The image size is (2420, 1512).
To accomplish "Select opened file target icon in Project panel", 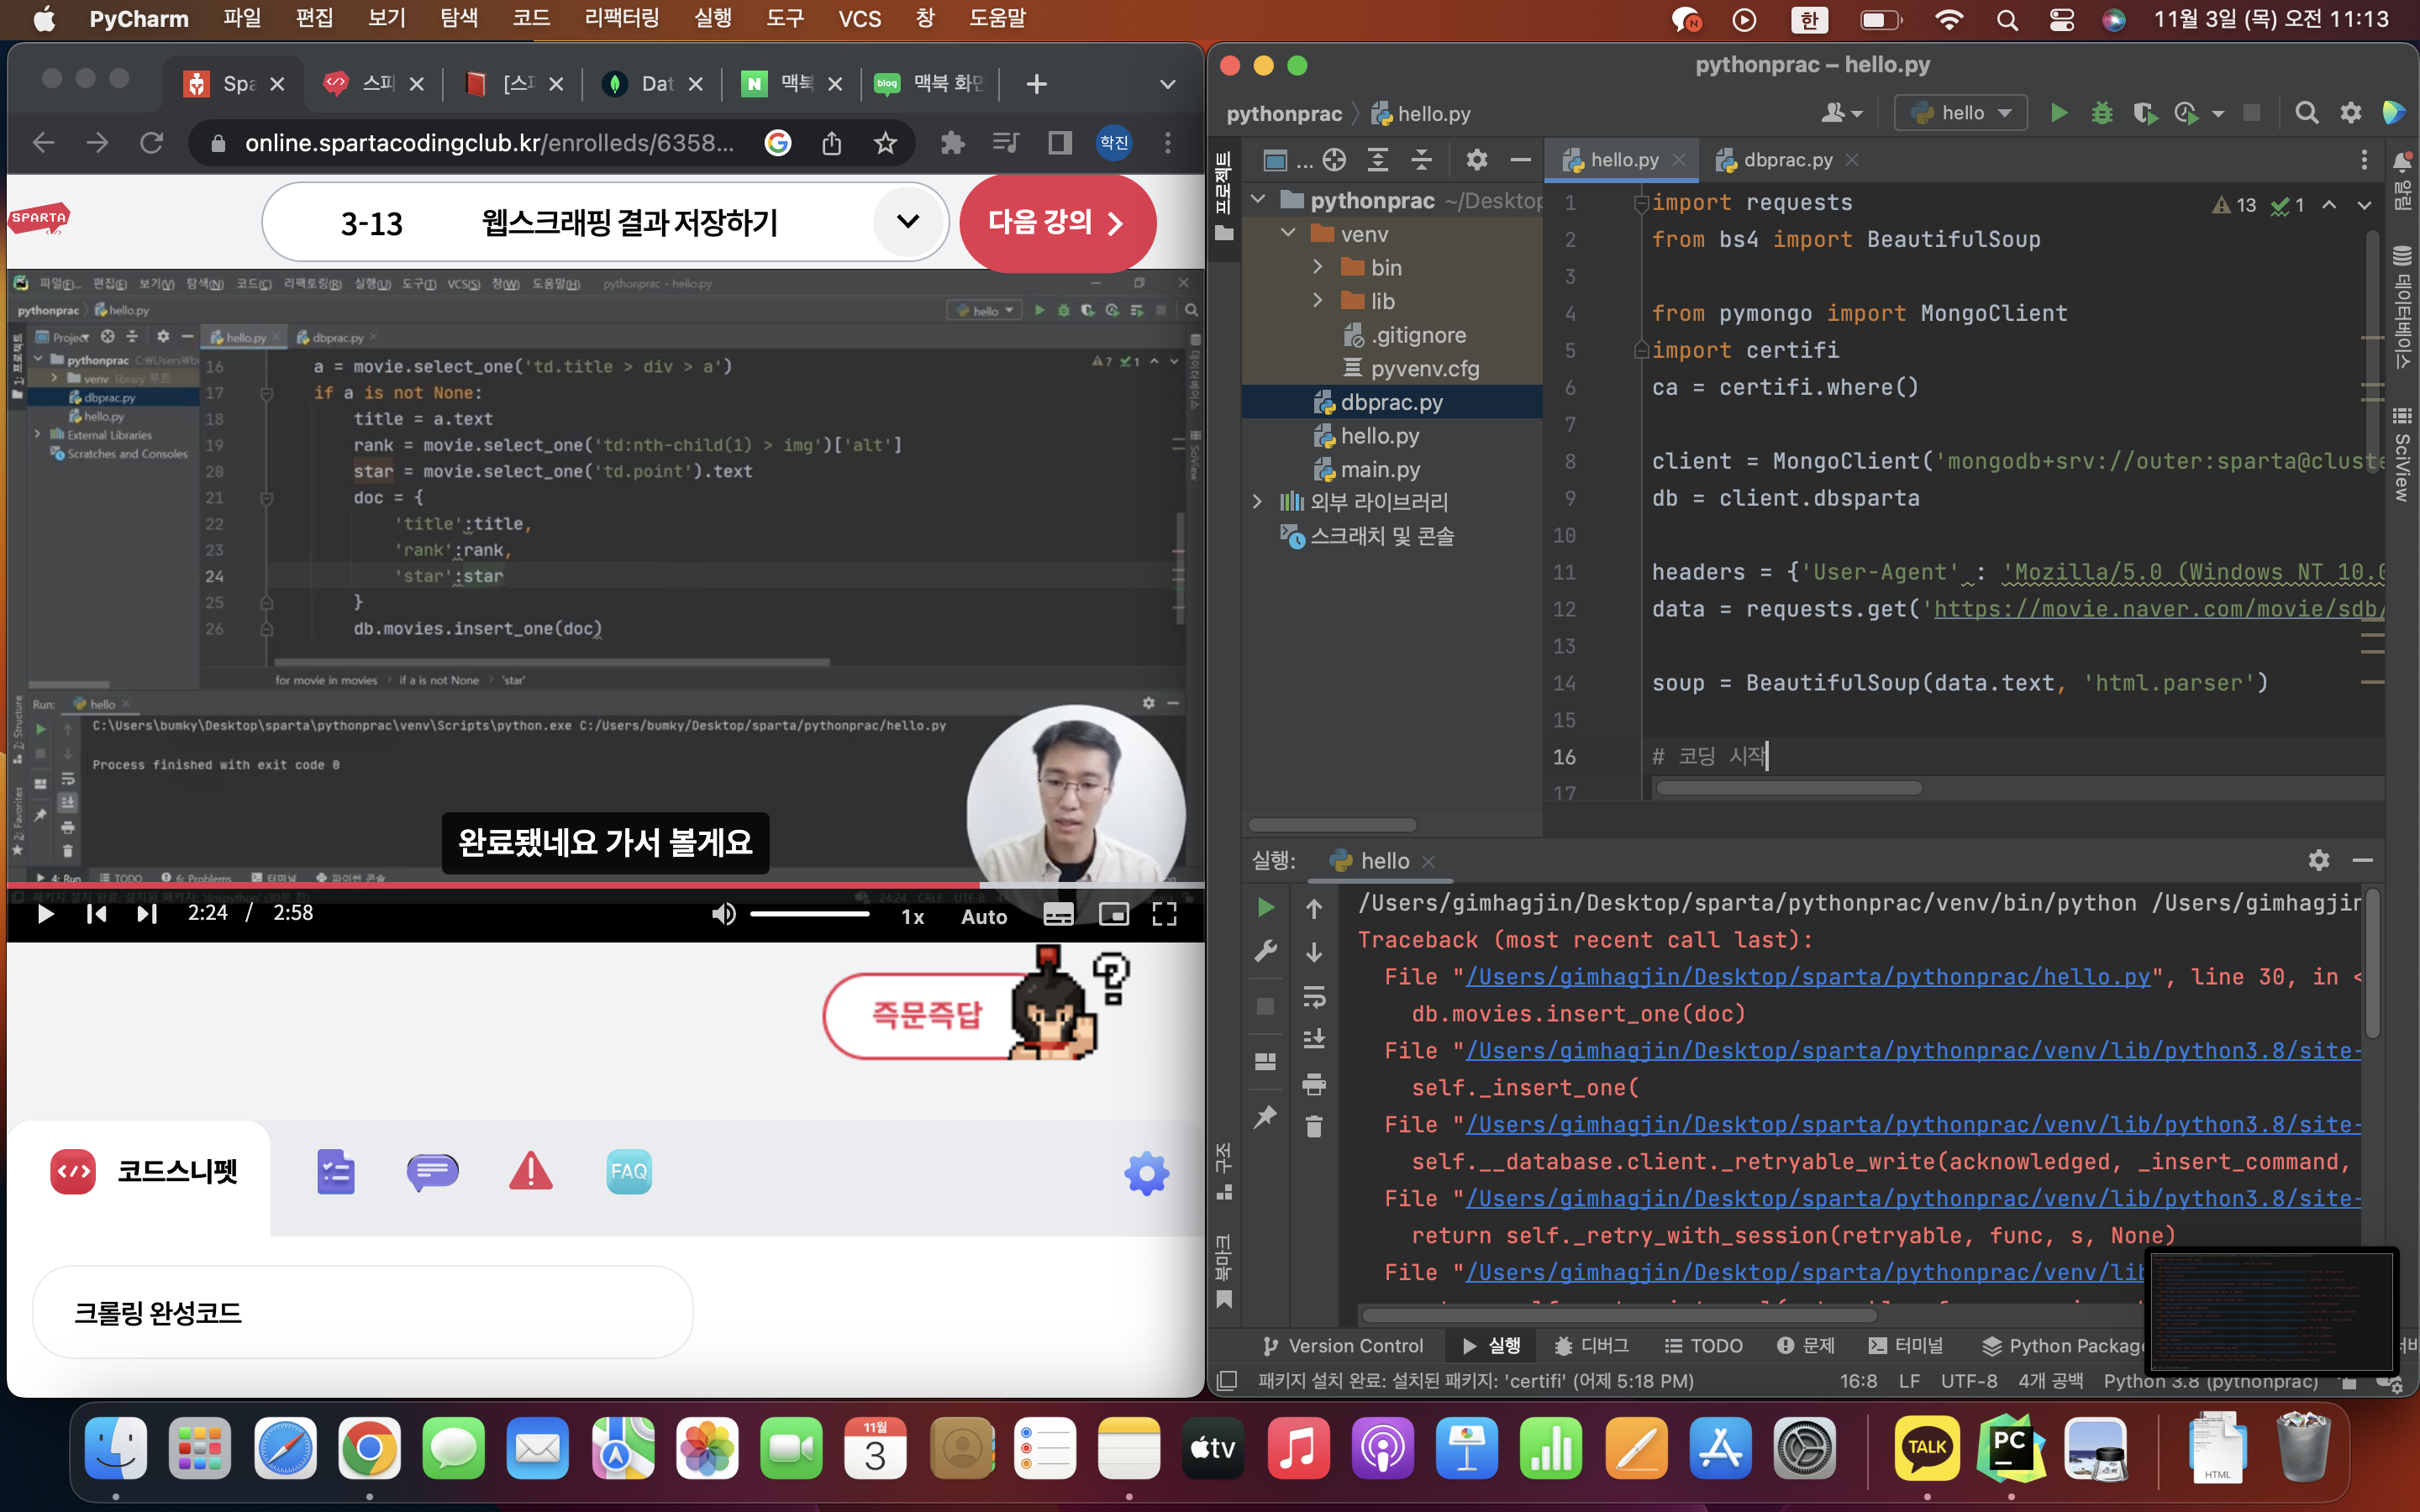I will pyautogui.click(x=1334, y=160).
